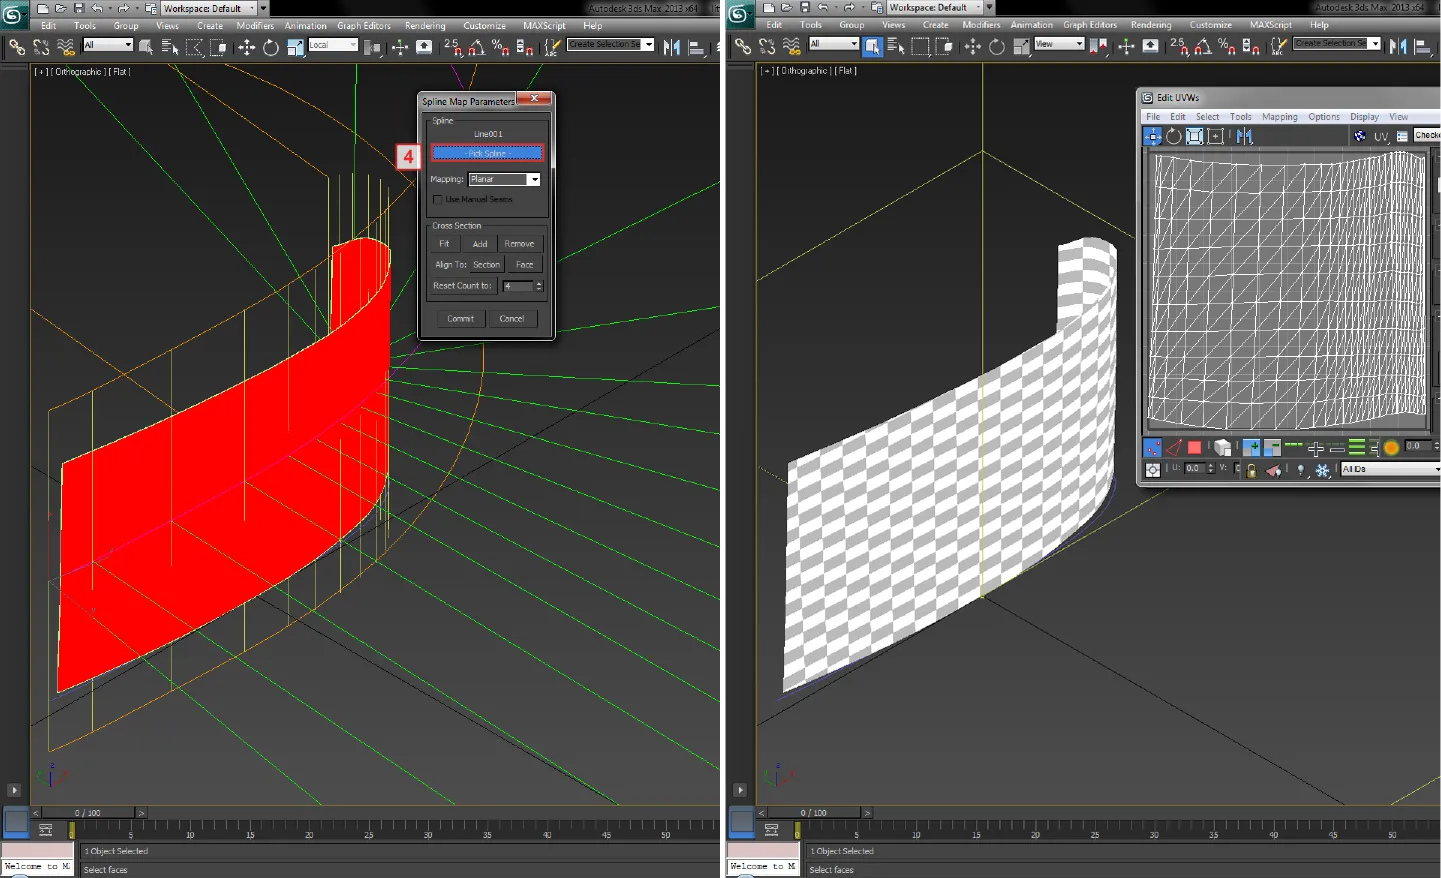Lock the UV selection with the padlock toggle
Viewport: 1441px width, 878px height.
(x=1251, y=470)
